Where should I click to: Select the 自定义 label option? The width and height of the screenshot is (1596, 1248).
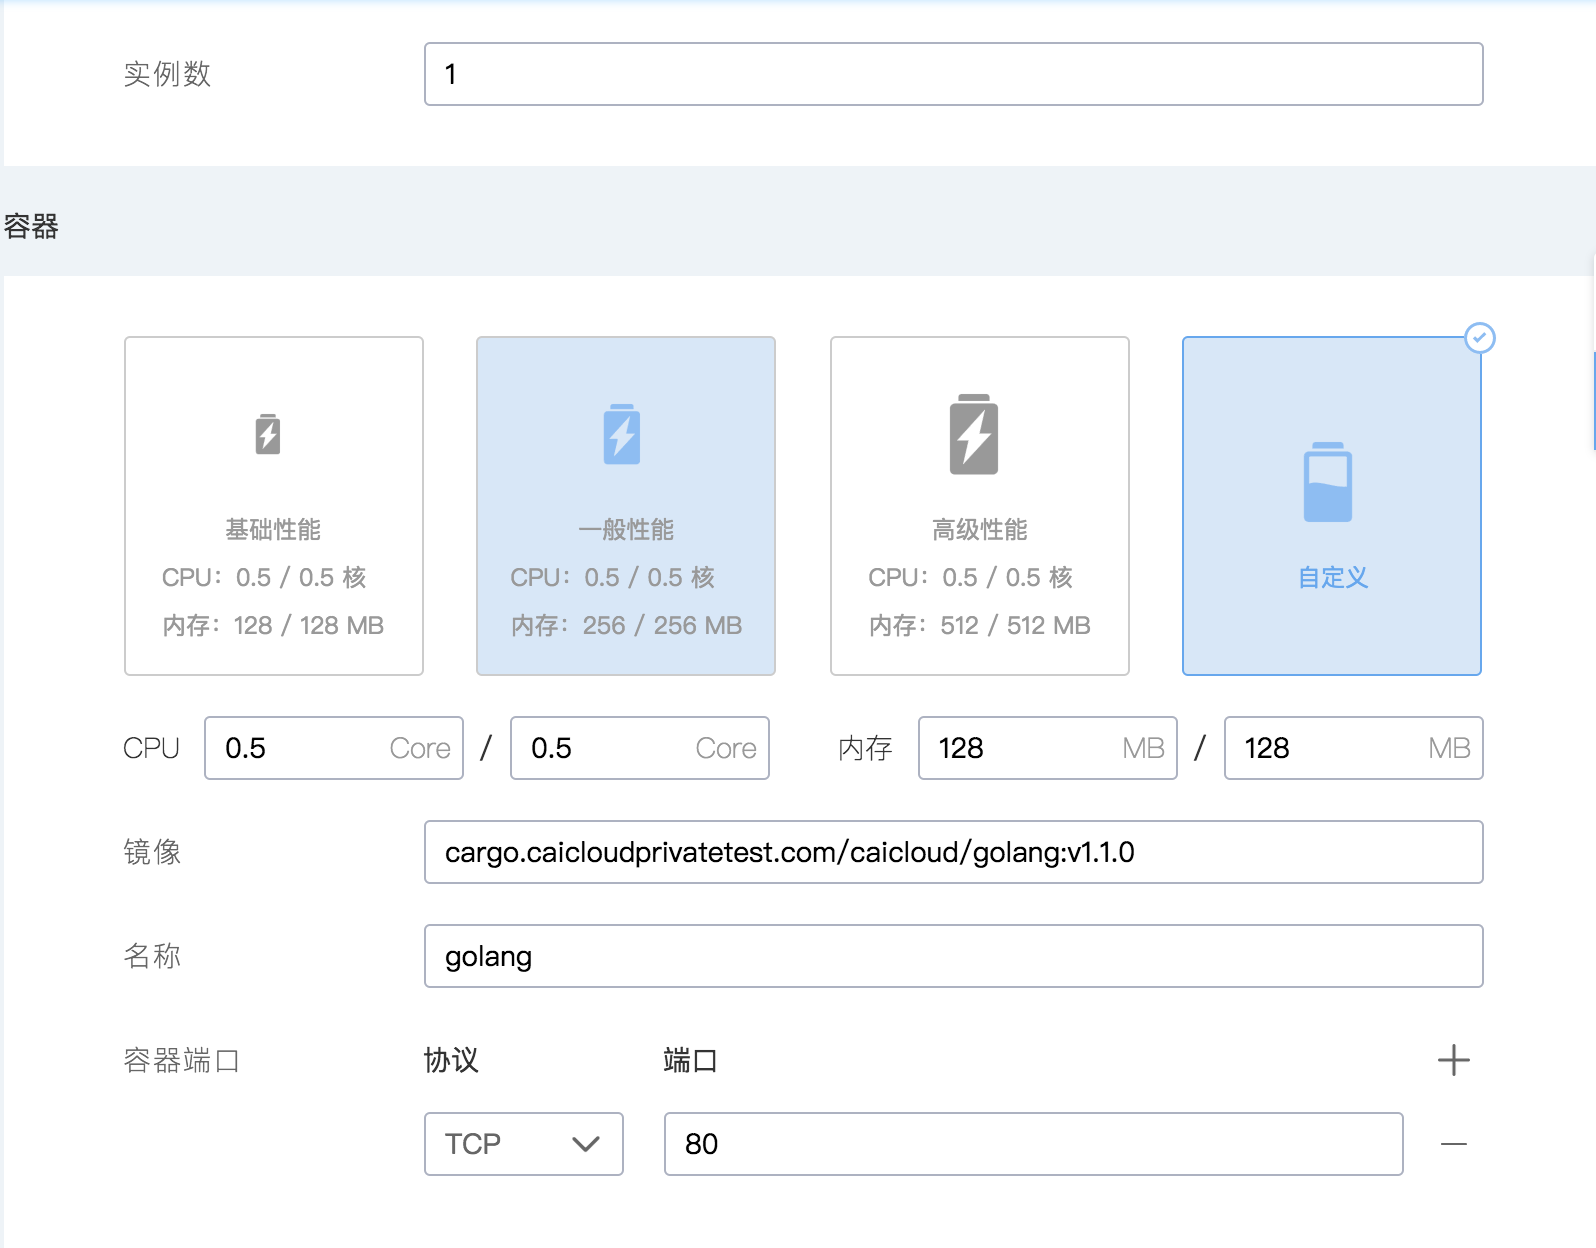click(x=1332, y=577)
